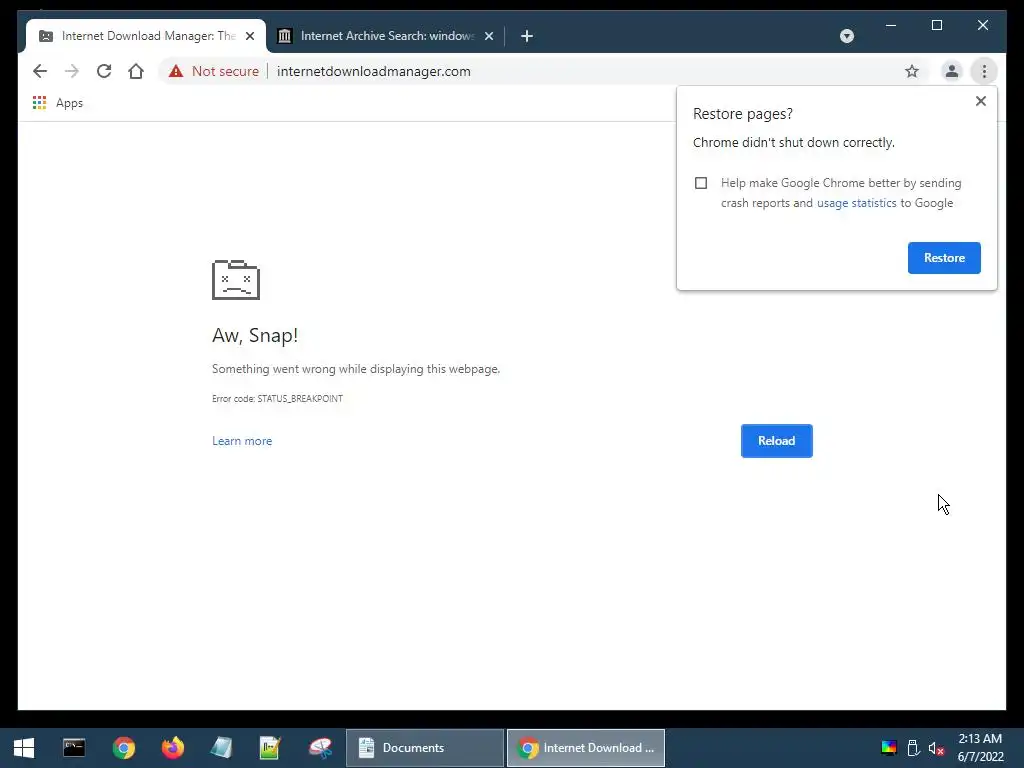
Task: Open the colorful display tray icon
Action: (x=889, y=748)
